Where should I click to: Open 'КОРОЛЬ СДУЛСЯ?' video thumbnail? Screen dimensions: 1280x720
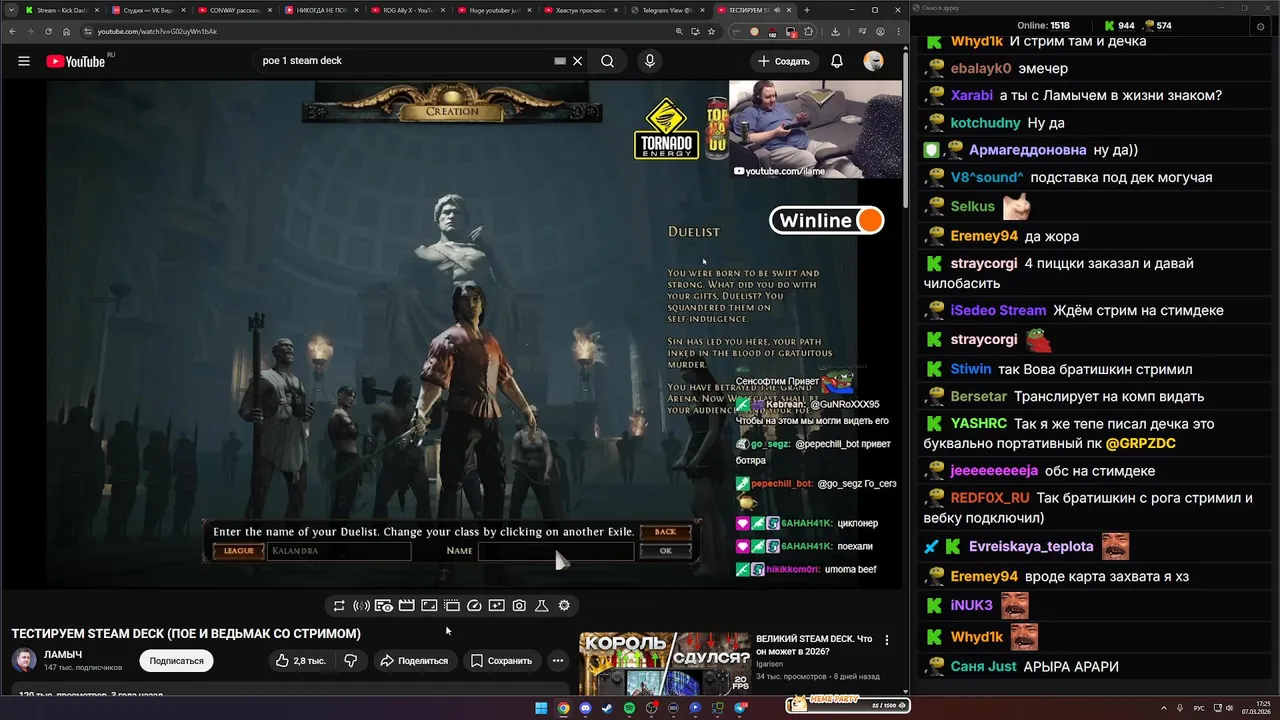point(665,664)
